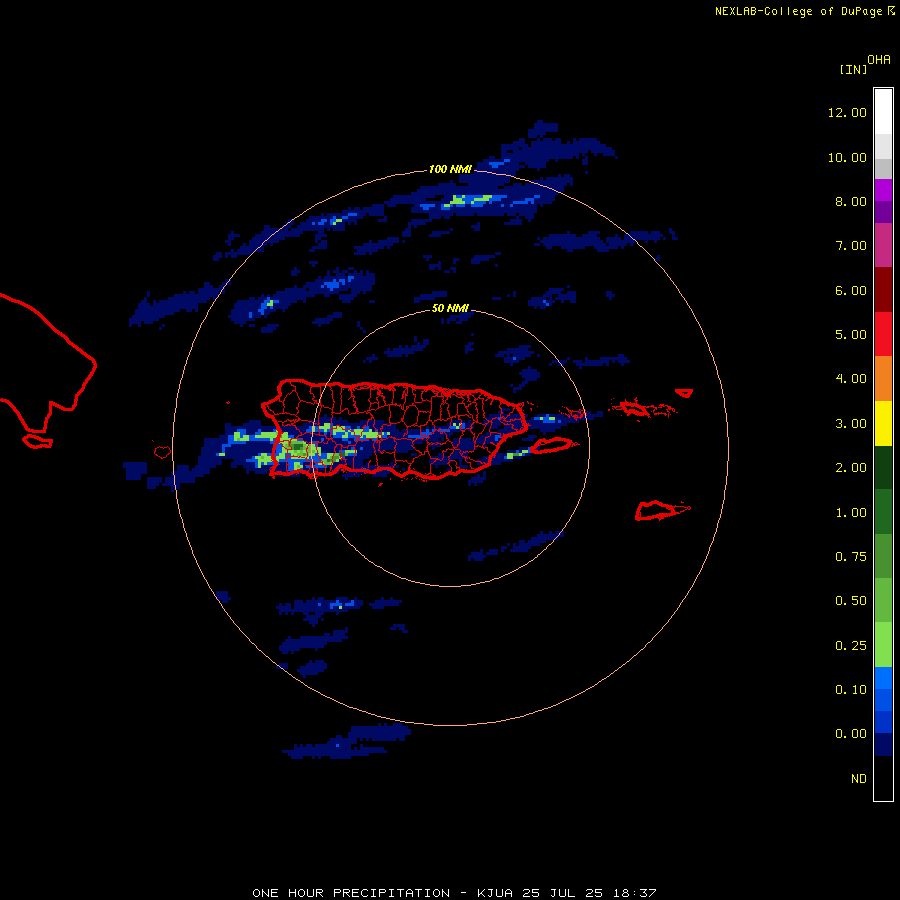
Task: Click the yellow 3.00 legend swatch
Action: pos(883,424)
